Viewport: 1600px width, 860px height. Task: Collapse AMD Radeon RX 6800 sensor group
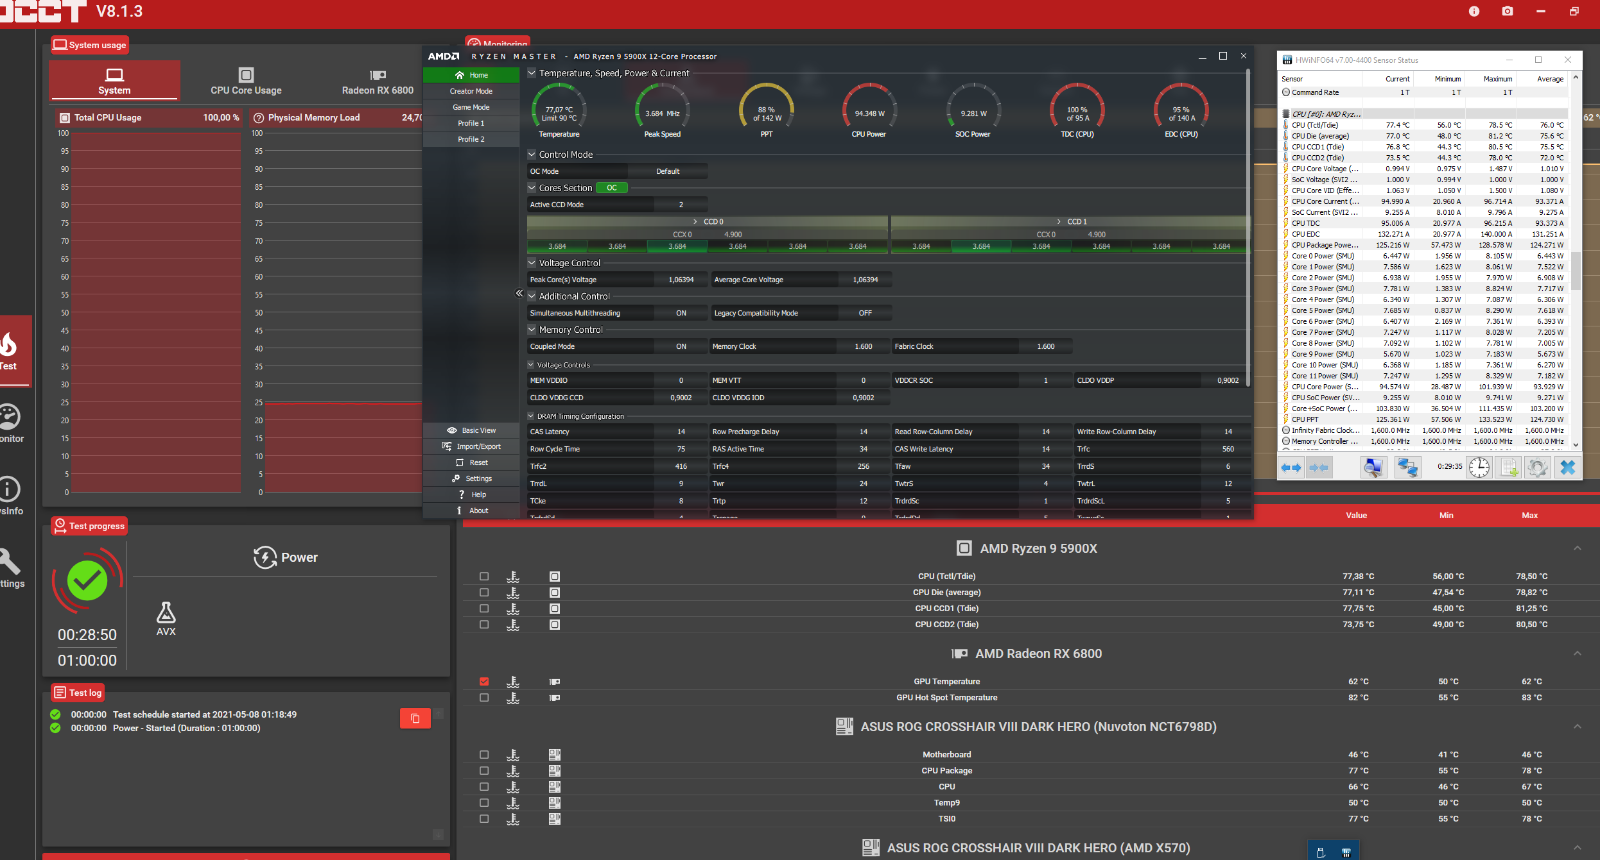coord(1577,653)
